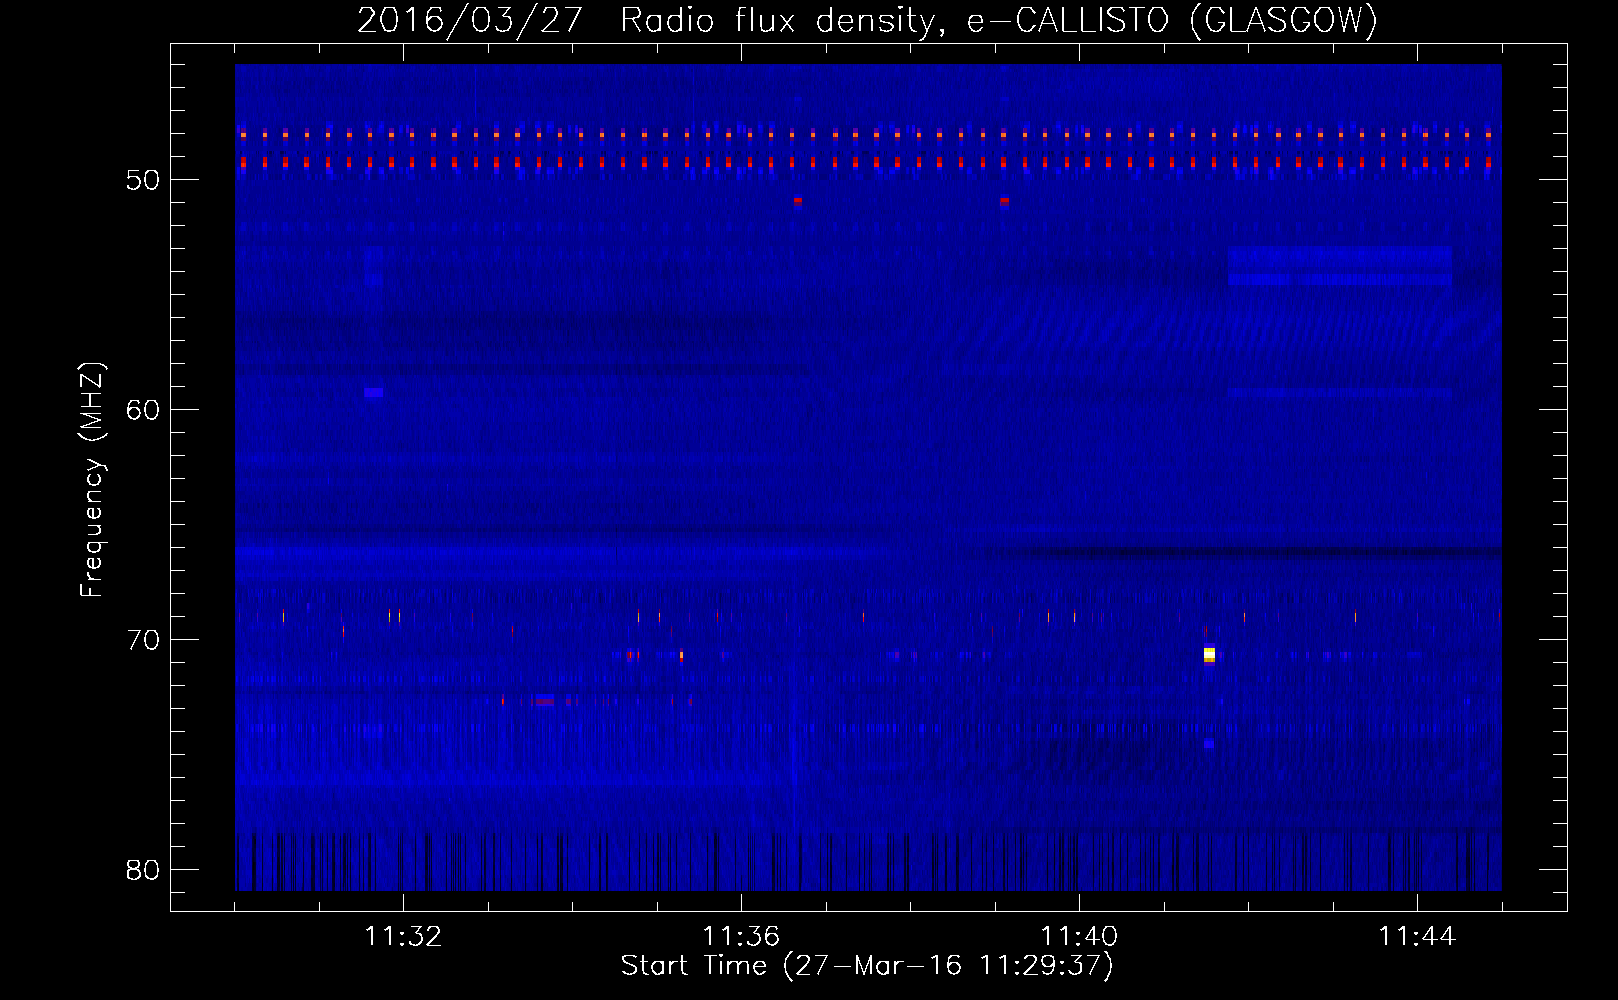
Task: Click the frequency tick label "60"
Action: [143, 410]
